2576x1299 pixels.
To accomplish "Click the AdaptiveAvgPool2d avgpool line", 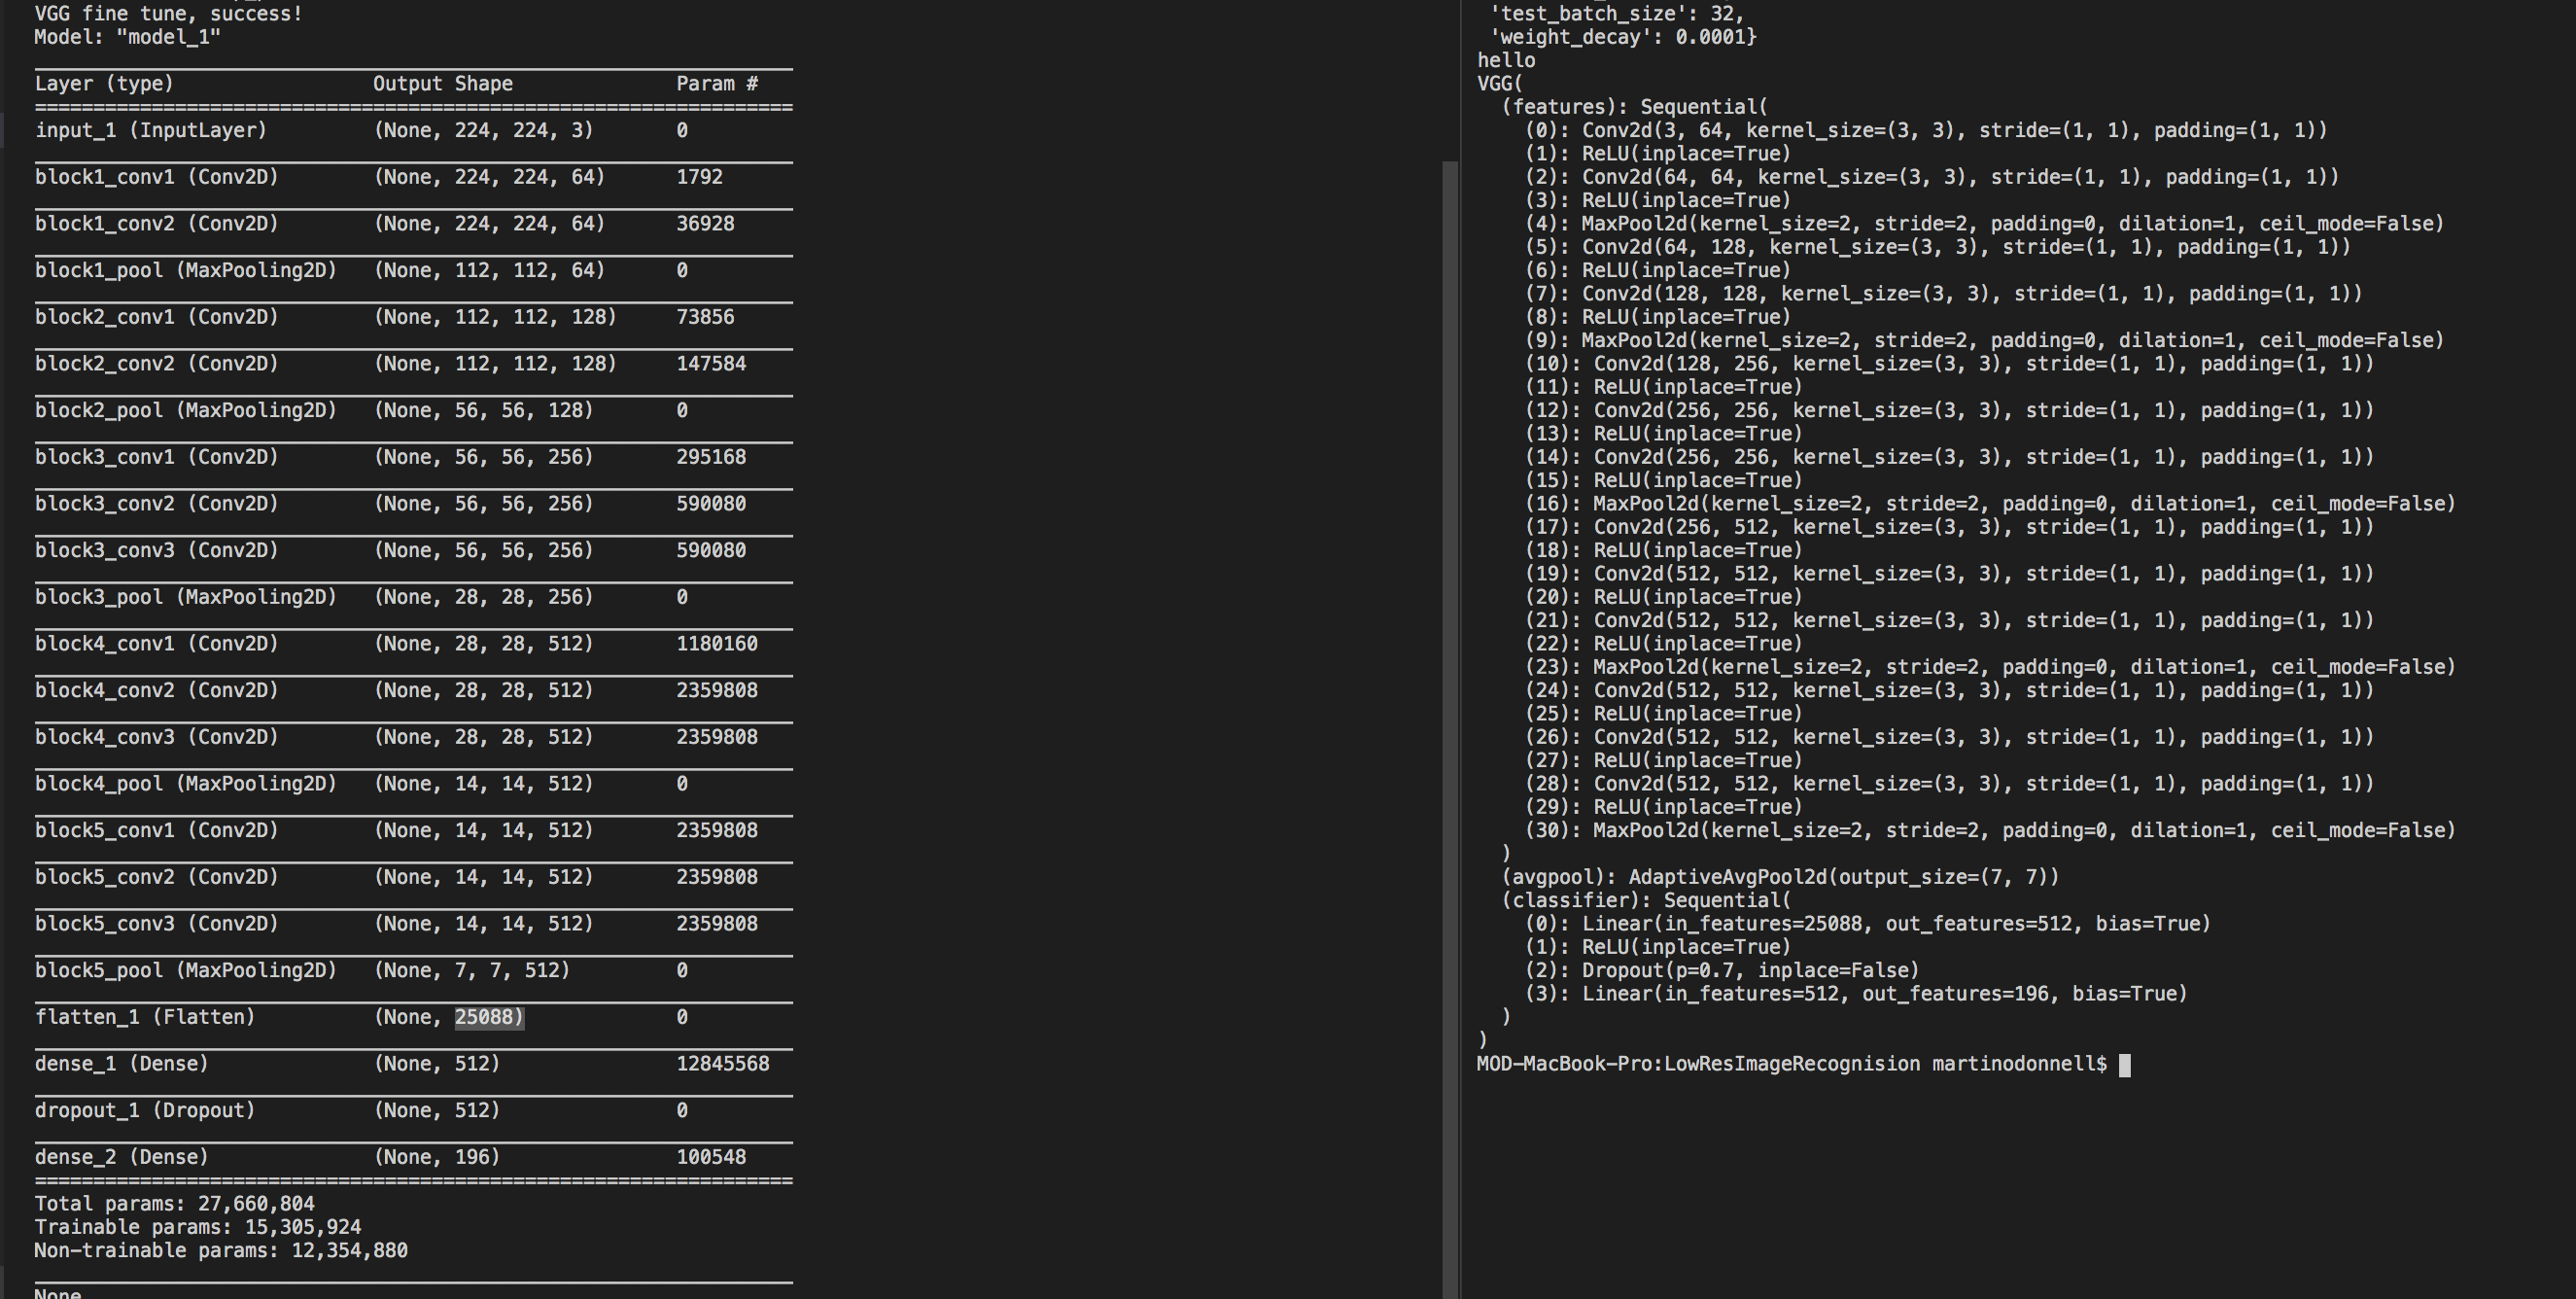I will pyautogui.click(x=1780, y=877).
